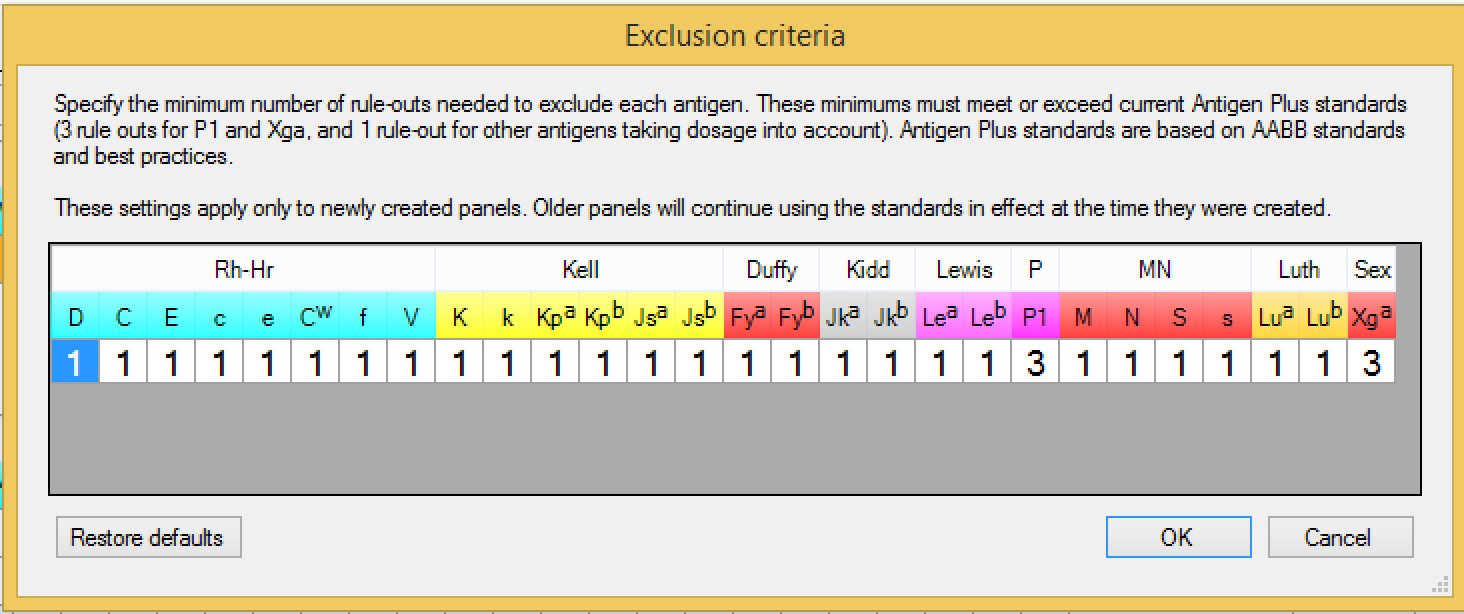Click the cyan D antigen header

tap(74, 315)
